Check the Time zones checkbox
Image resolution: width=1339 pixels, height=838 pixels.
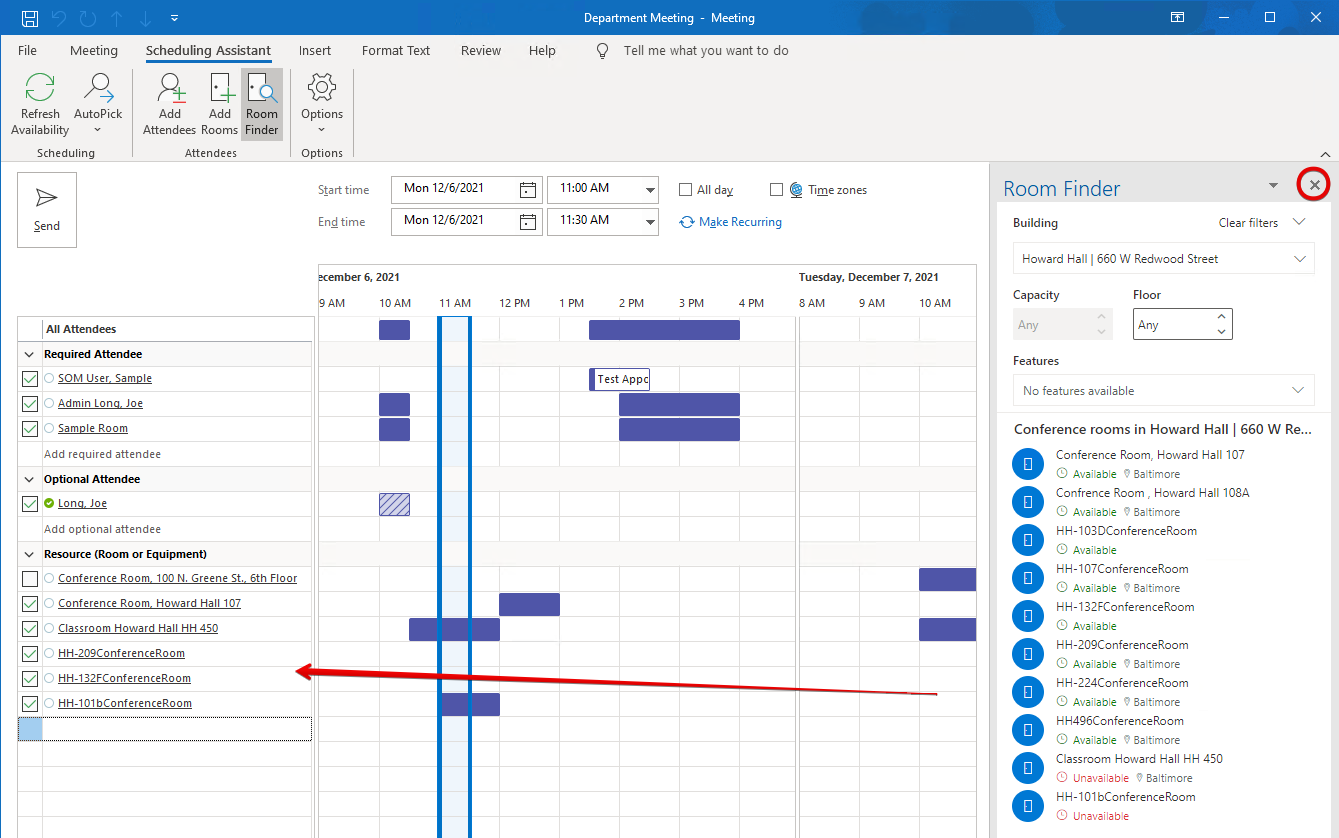coord(776,190)
